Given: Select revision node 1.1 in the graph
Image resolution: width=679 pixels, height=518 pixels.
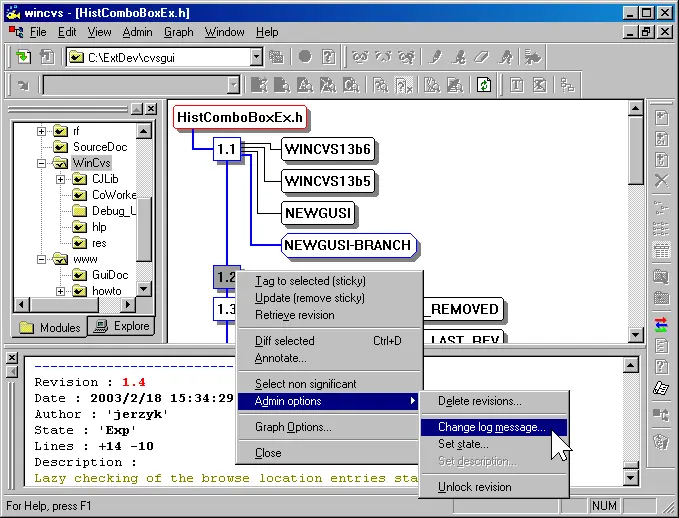Looking at the screenshot, I should [226, 149].
